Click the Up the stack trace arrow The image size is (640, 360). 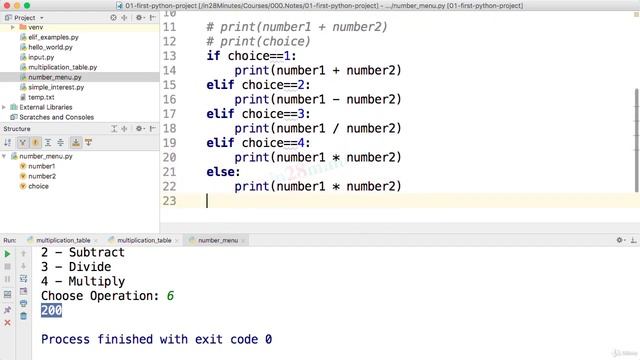23,254
